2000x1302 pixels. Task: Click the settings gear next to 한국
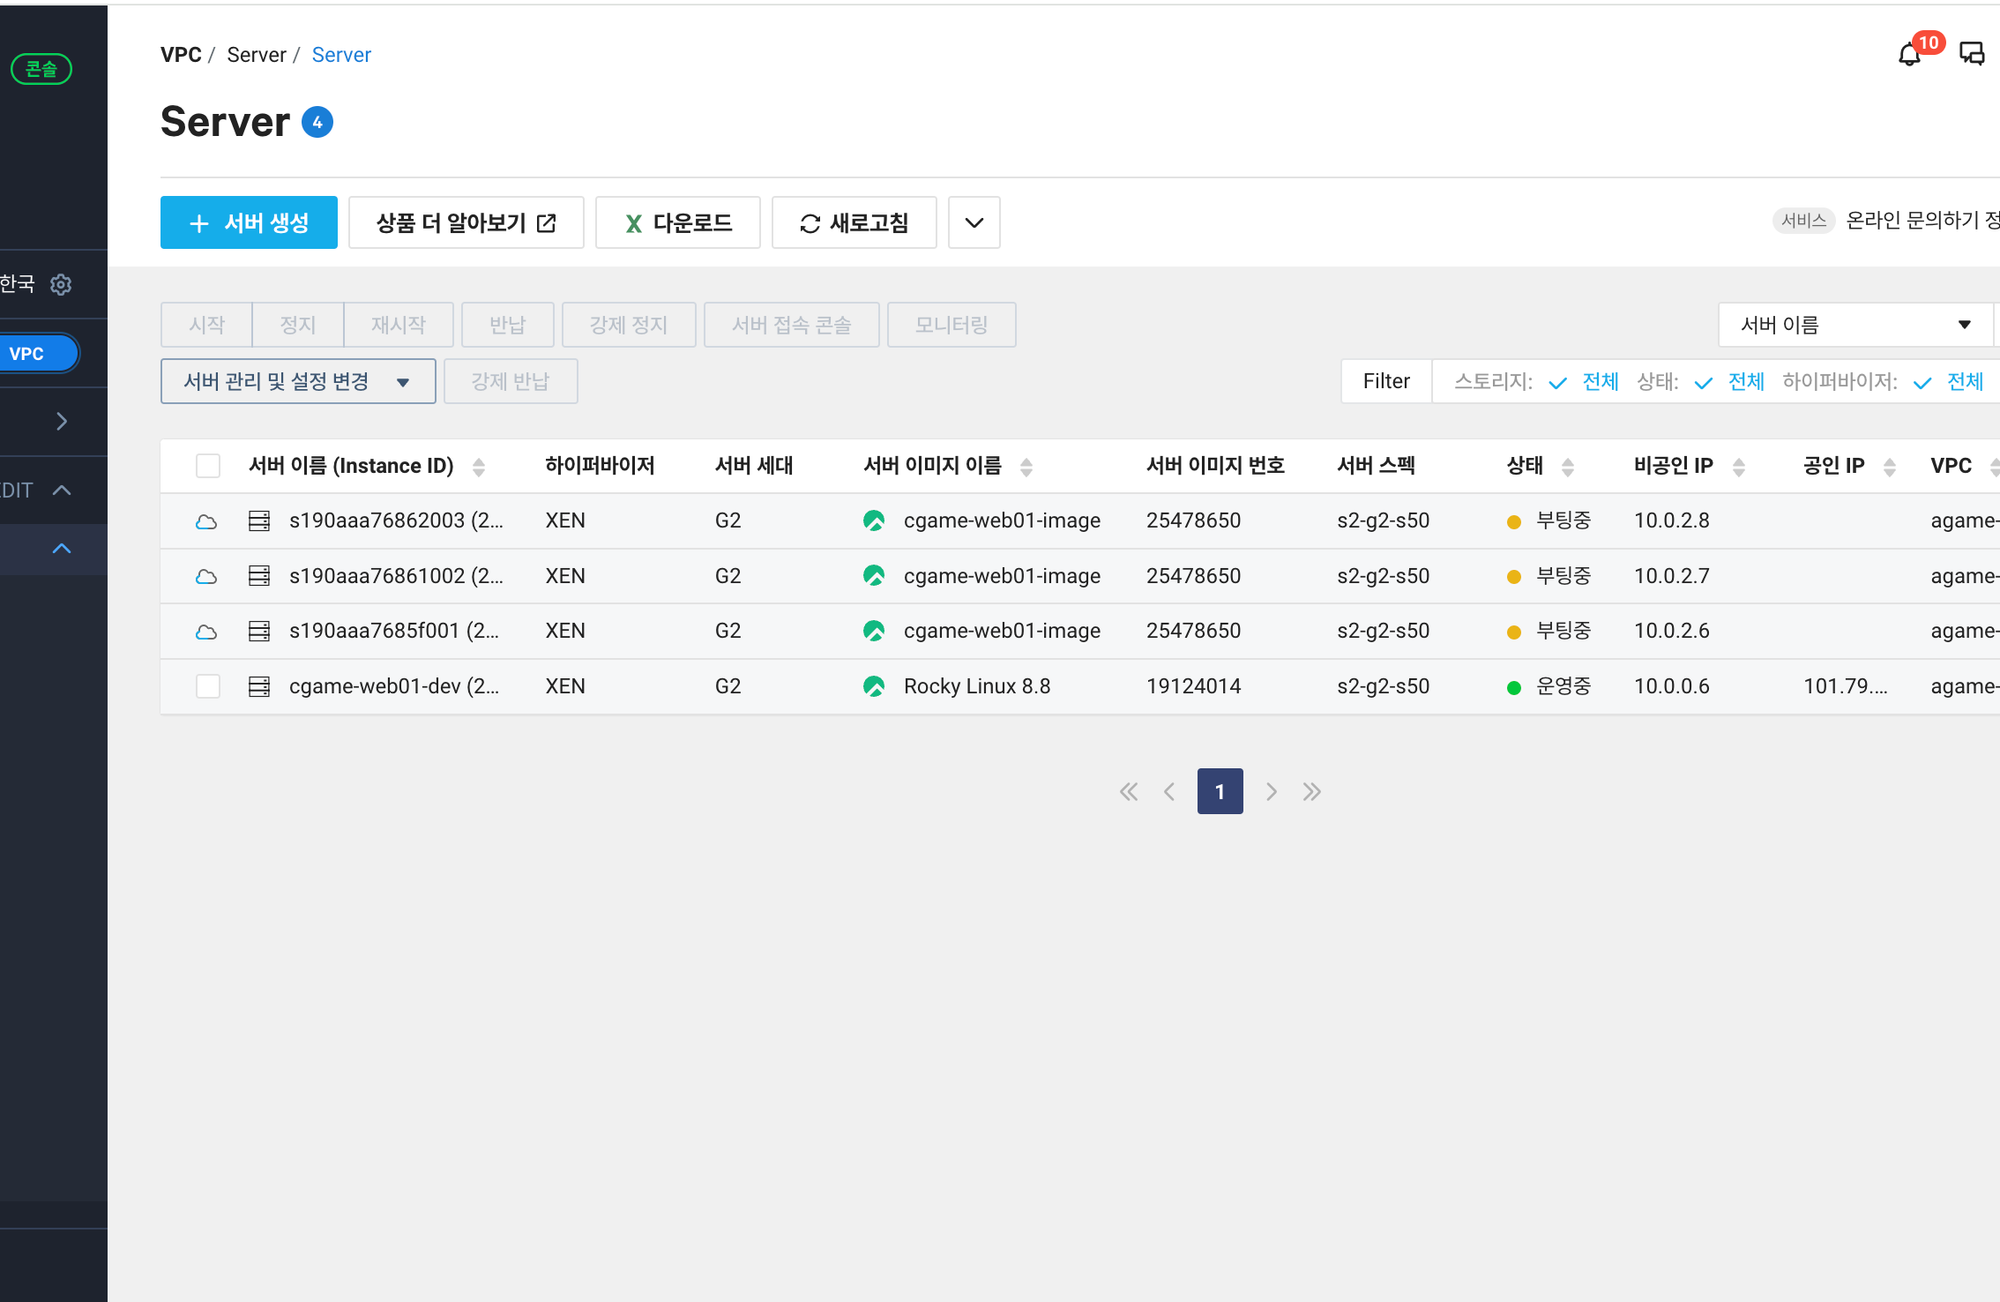(61, 284)
